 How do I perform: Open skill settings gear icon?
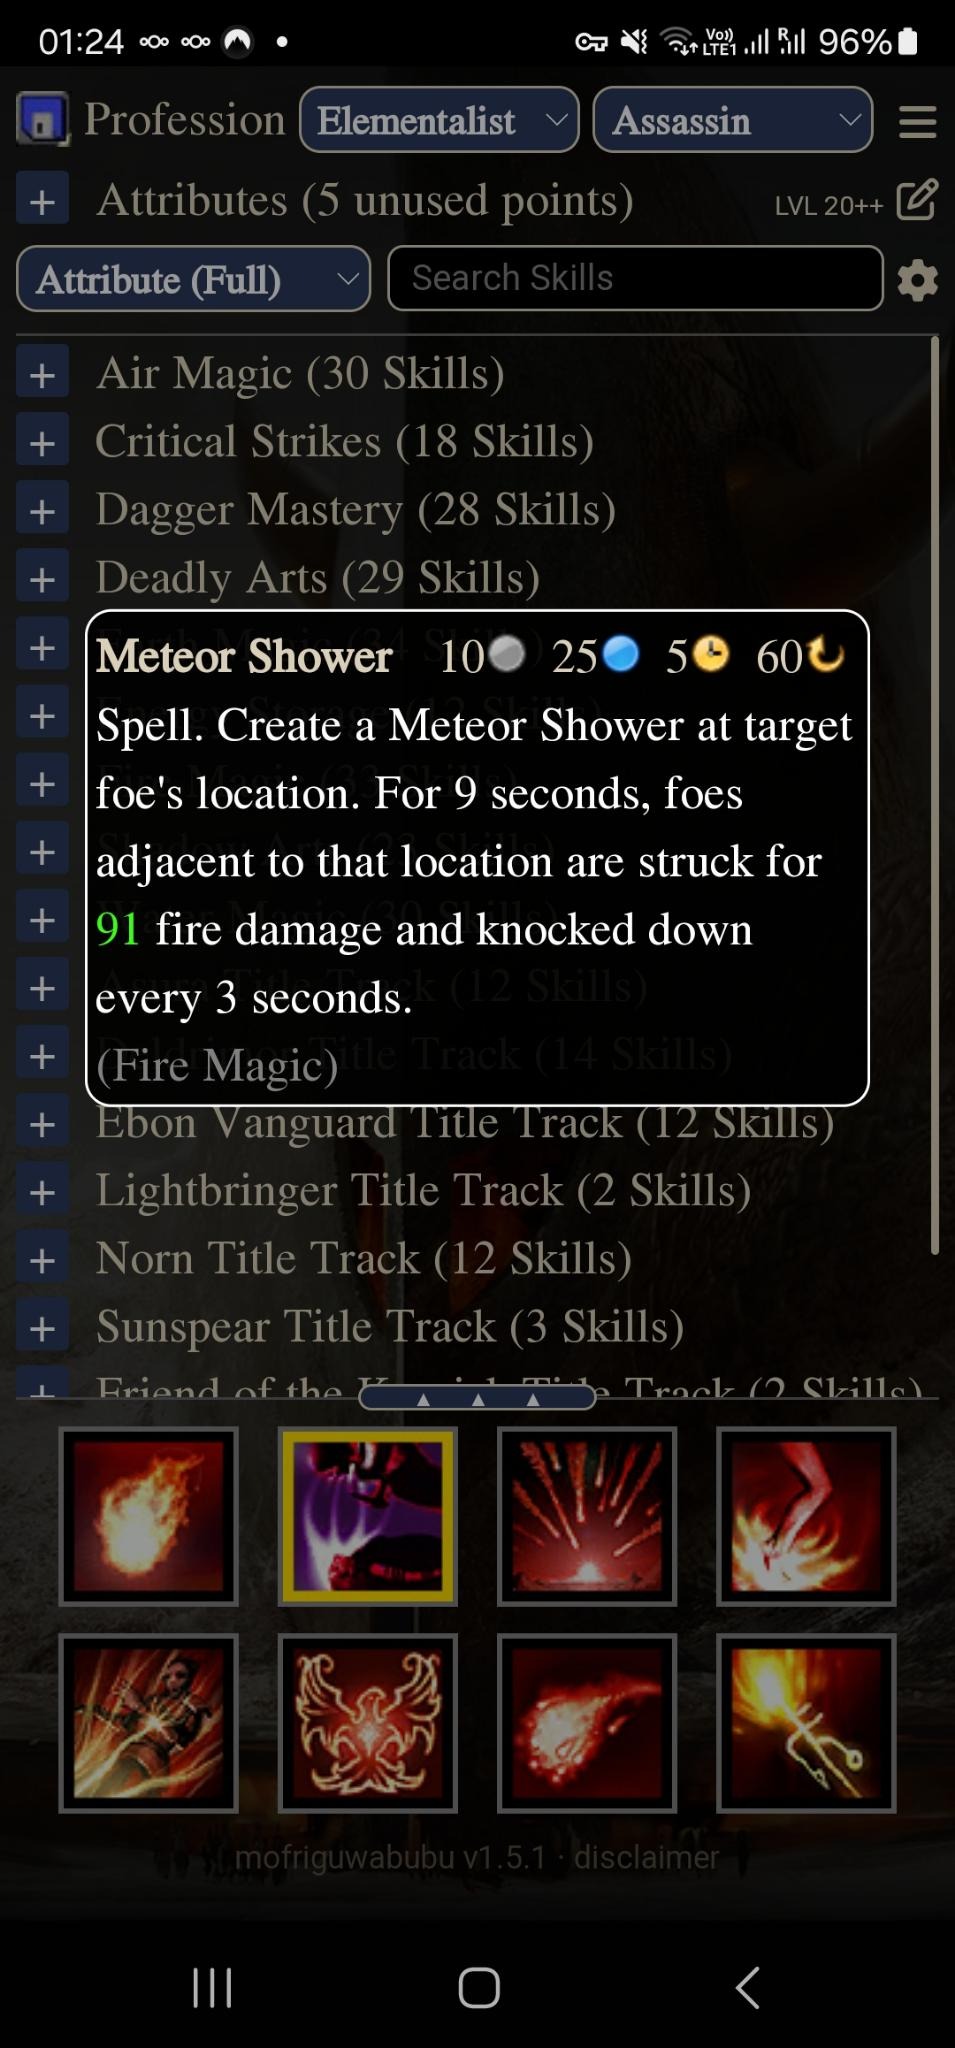pos(917,280)
